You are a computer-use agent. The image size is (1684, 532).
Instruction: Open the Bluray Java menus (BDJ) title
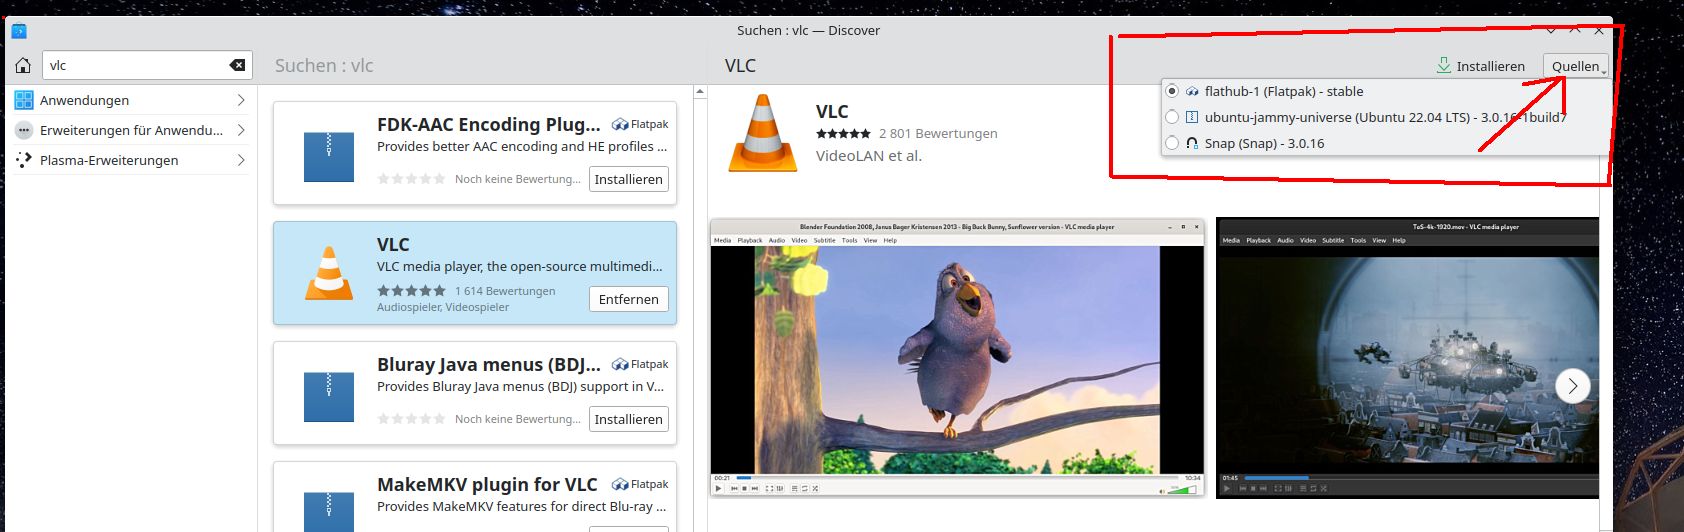(488, 364)
